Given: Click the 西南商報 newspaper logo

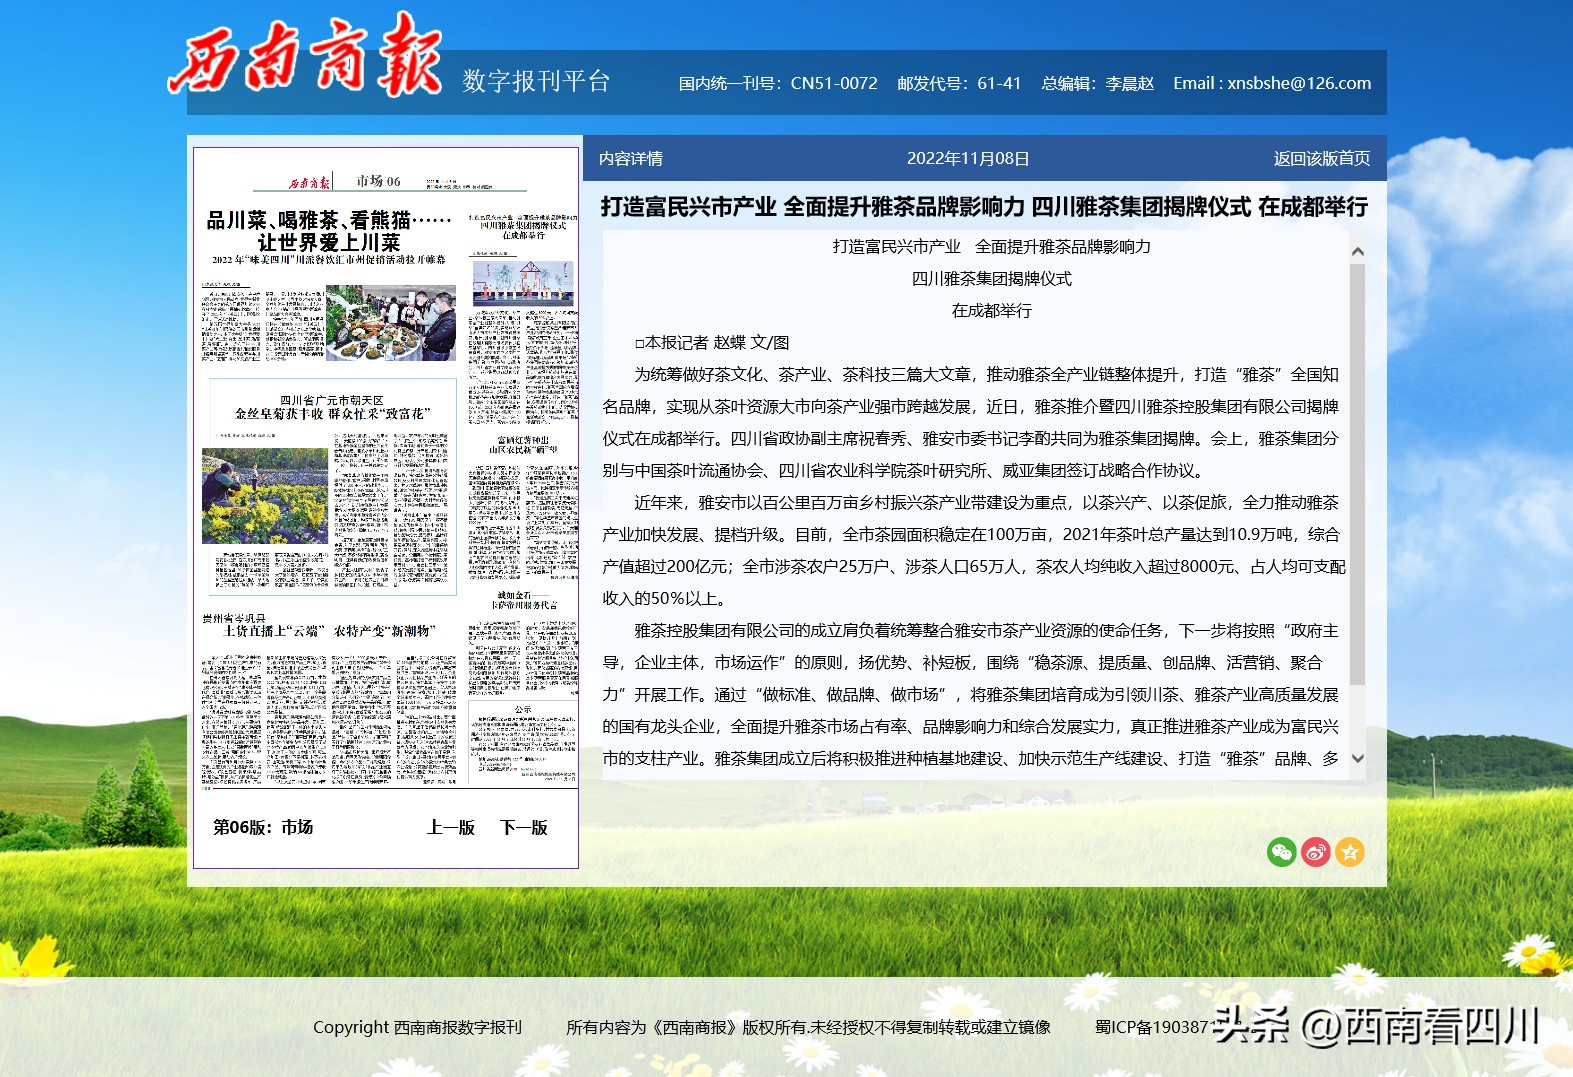Looking at the screenshot, I should 304,56.
